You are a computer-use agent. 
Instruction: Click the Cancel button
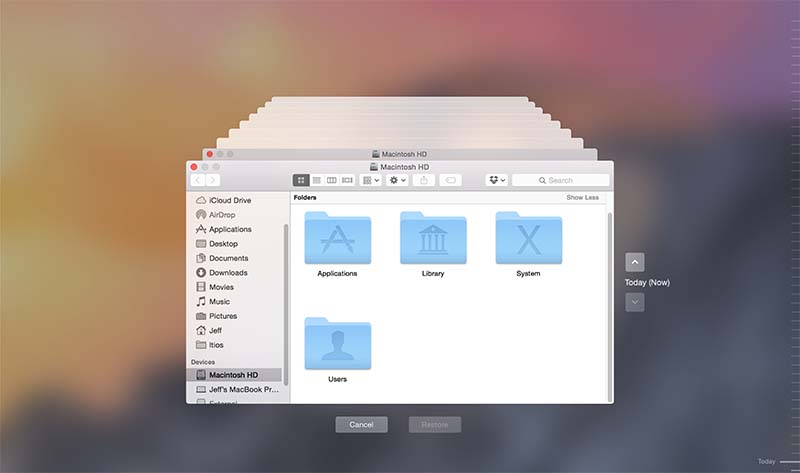[361, 425]
